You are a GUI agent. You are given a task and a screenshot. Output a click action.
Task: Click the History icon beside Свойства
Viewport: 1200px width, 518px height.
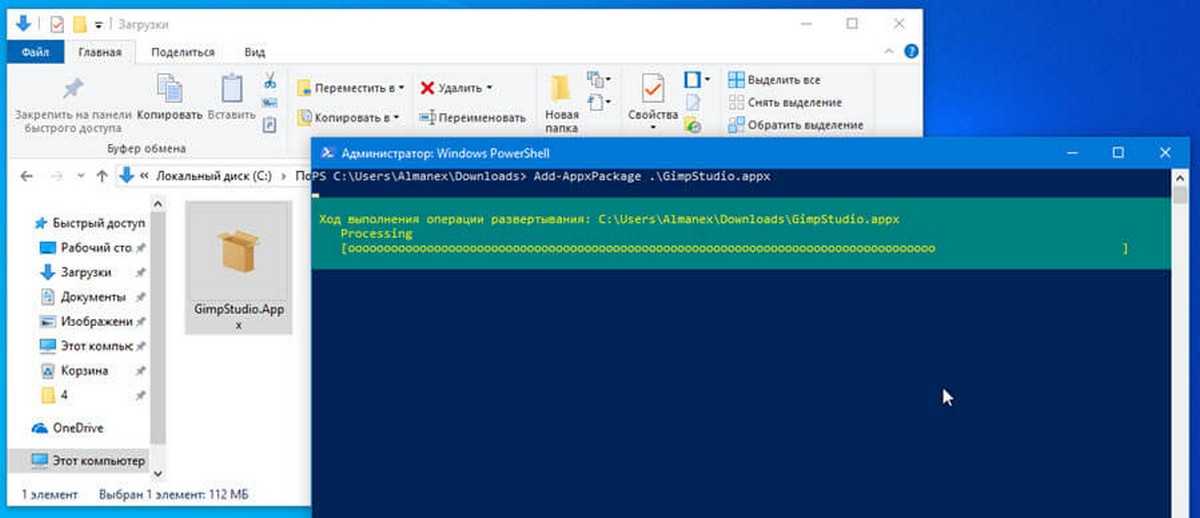693,125
